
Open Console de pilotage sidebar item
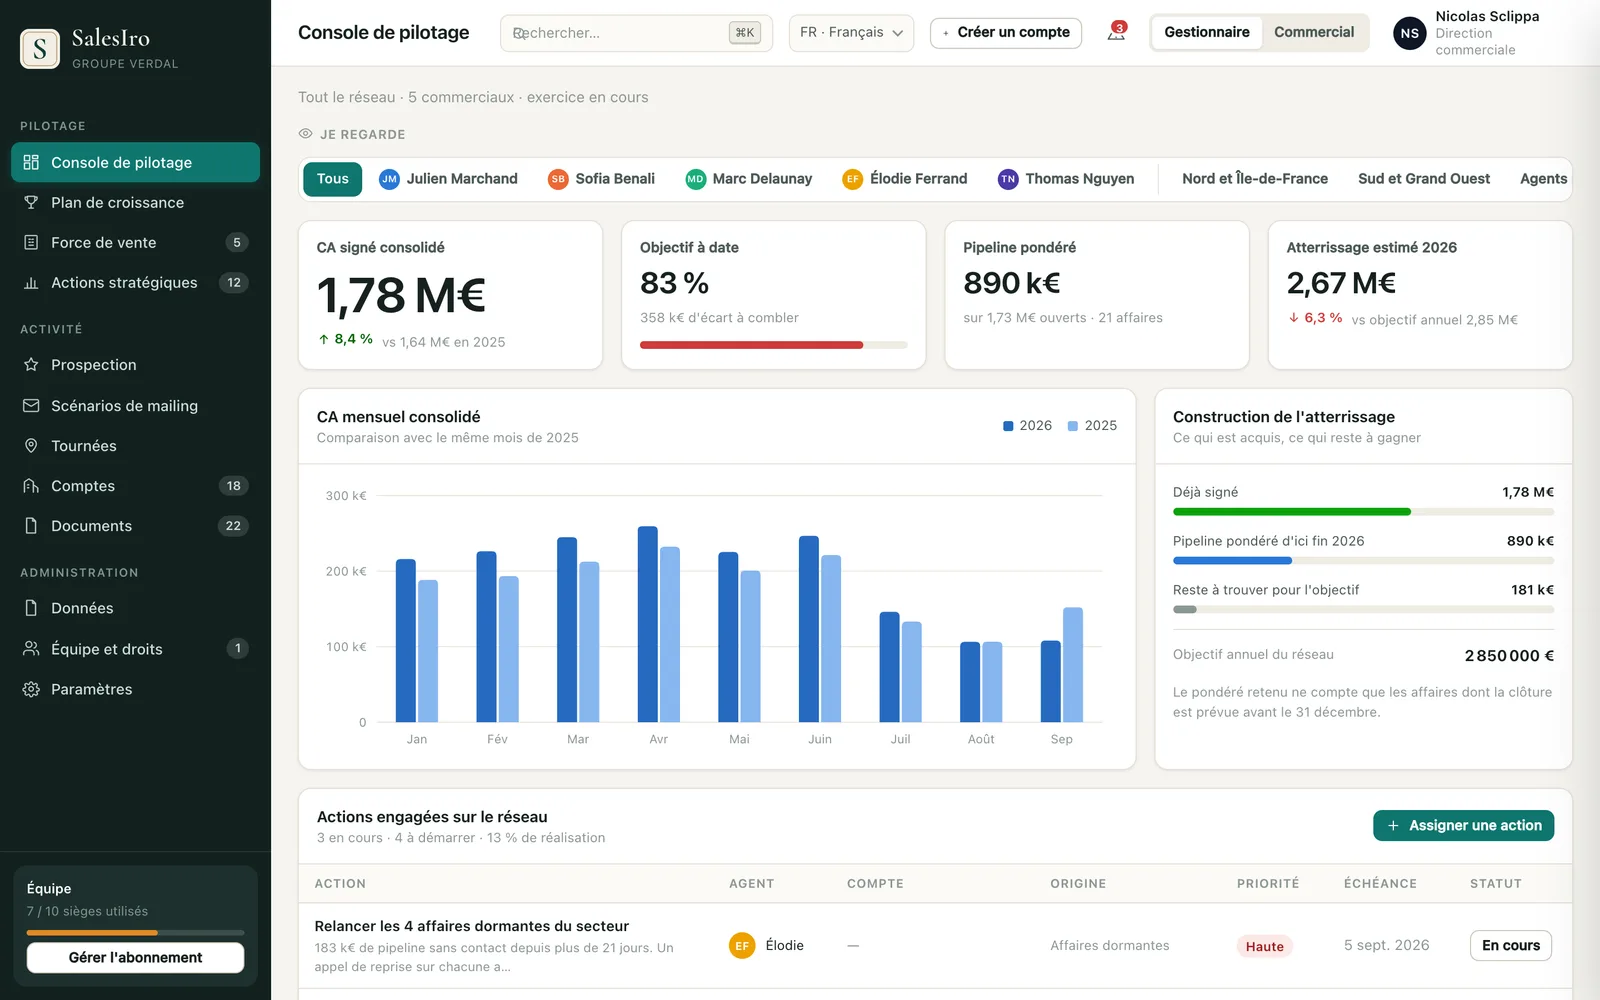135,162
